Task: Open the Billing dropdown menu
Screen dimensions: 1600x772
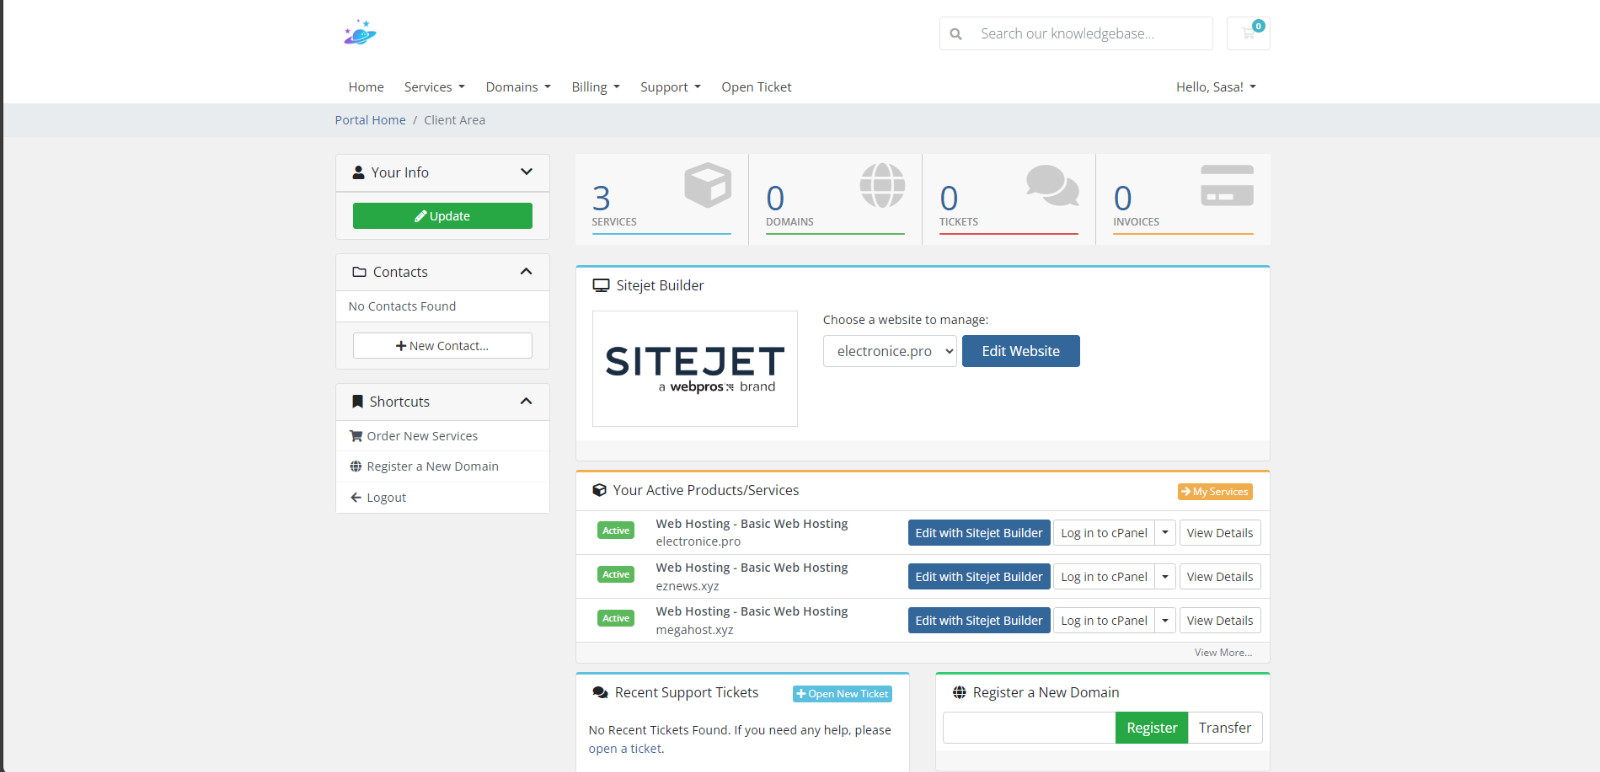Action: click(x=596, y=87)
